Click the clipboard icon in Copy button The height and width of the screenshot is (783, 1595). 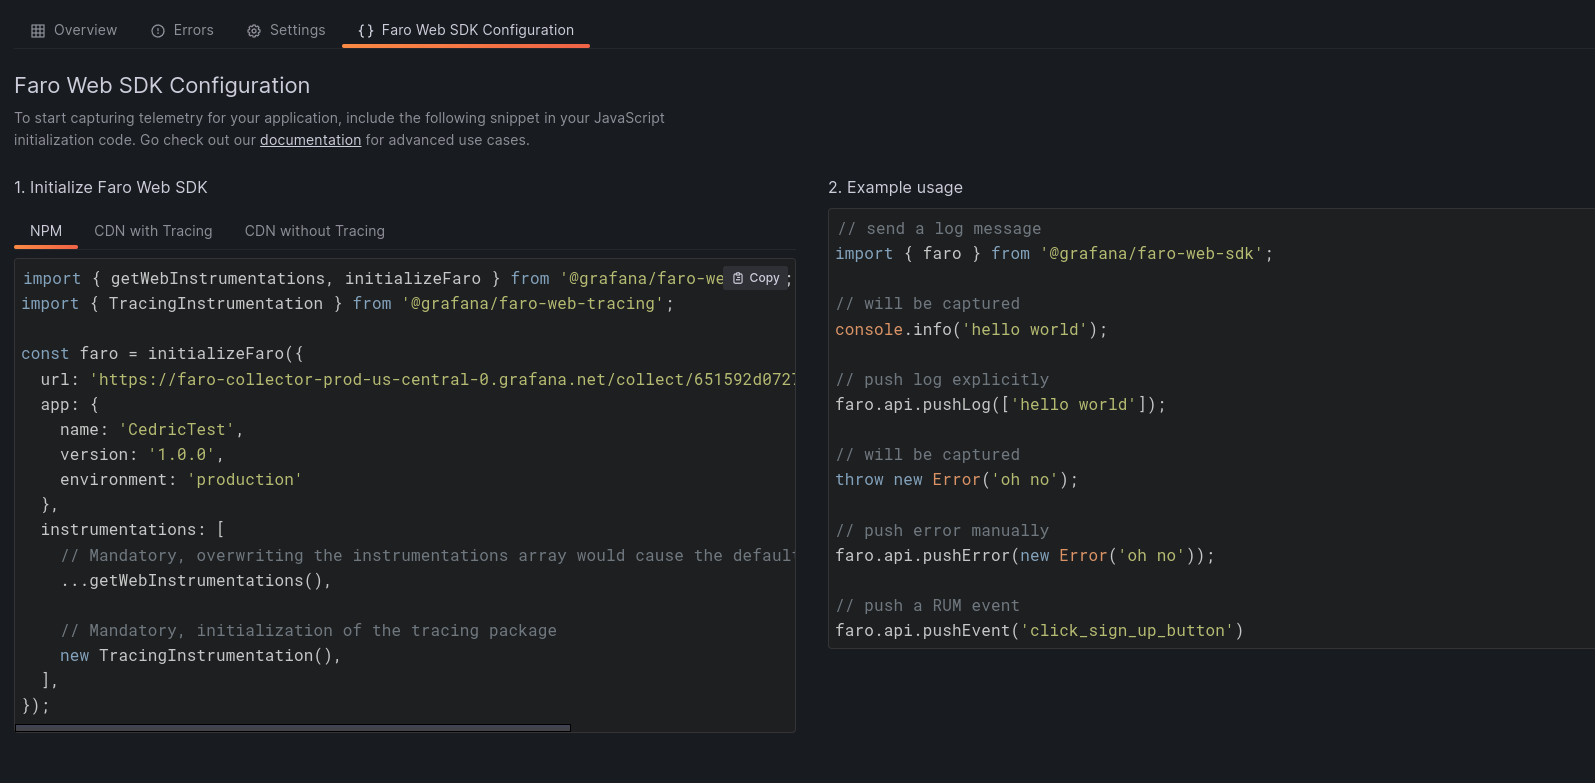(x=738, y=278)
